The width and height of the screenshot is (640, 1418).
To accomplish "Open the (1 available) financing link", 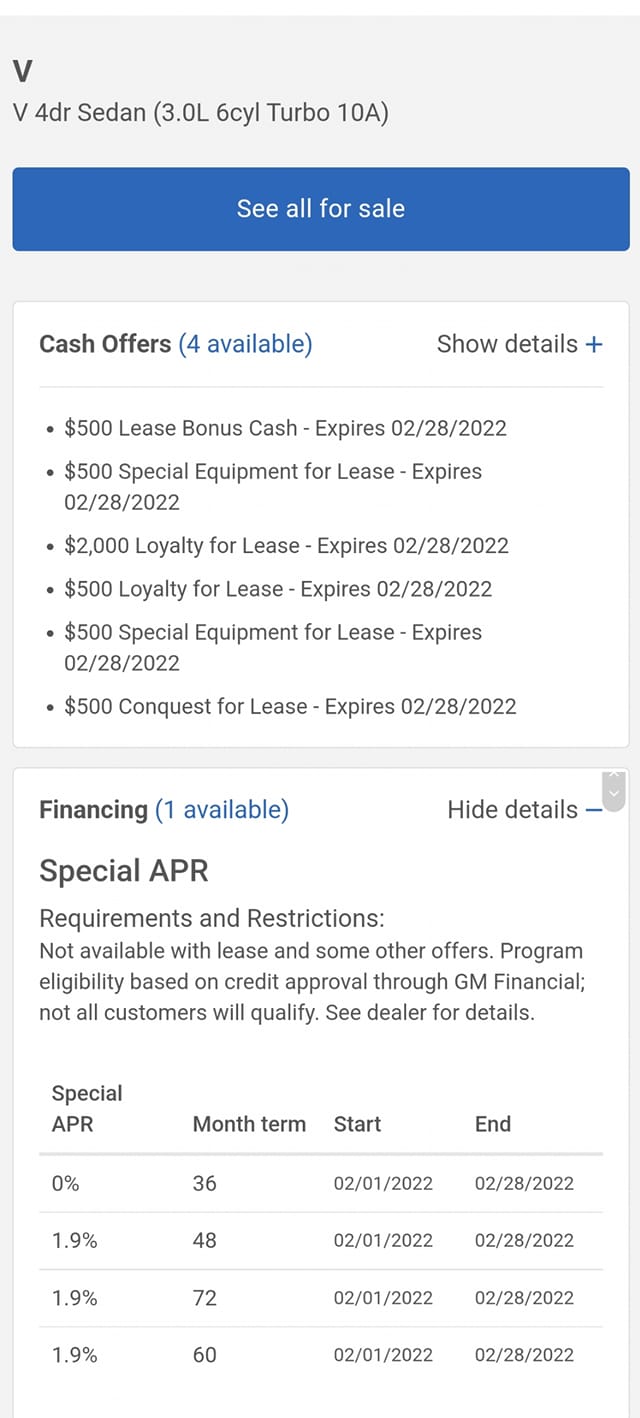I will [222, 810].
